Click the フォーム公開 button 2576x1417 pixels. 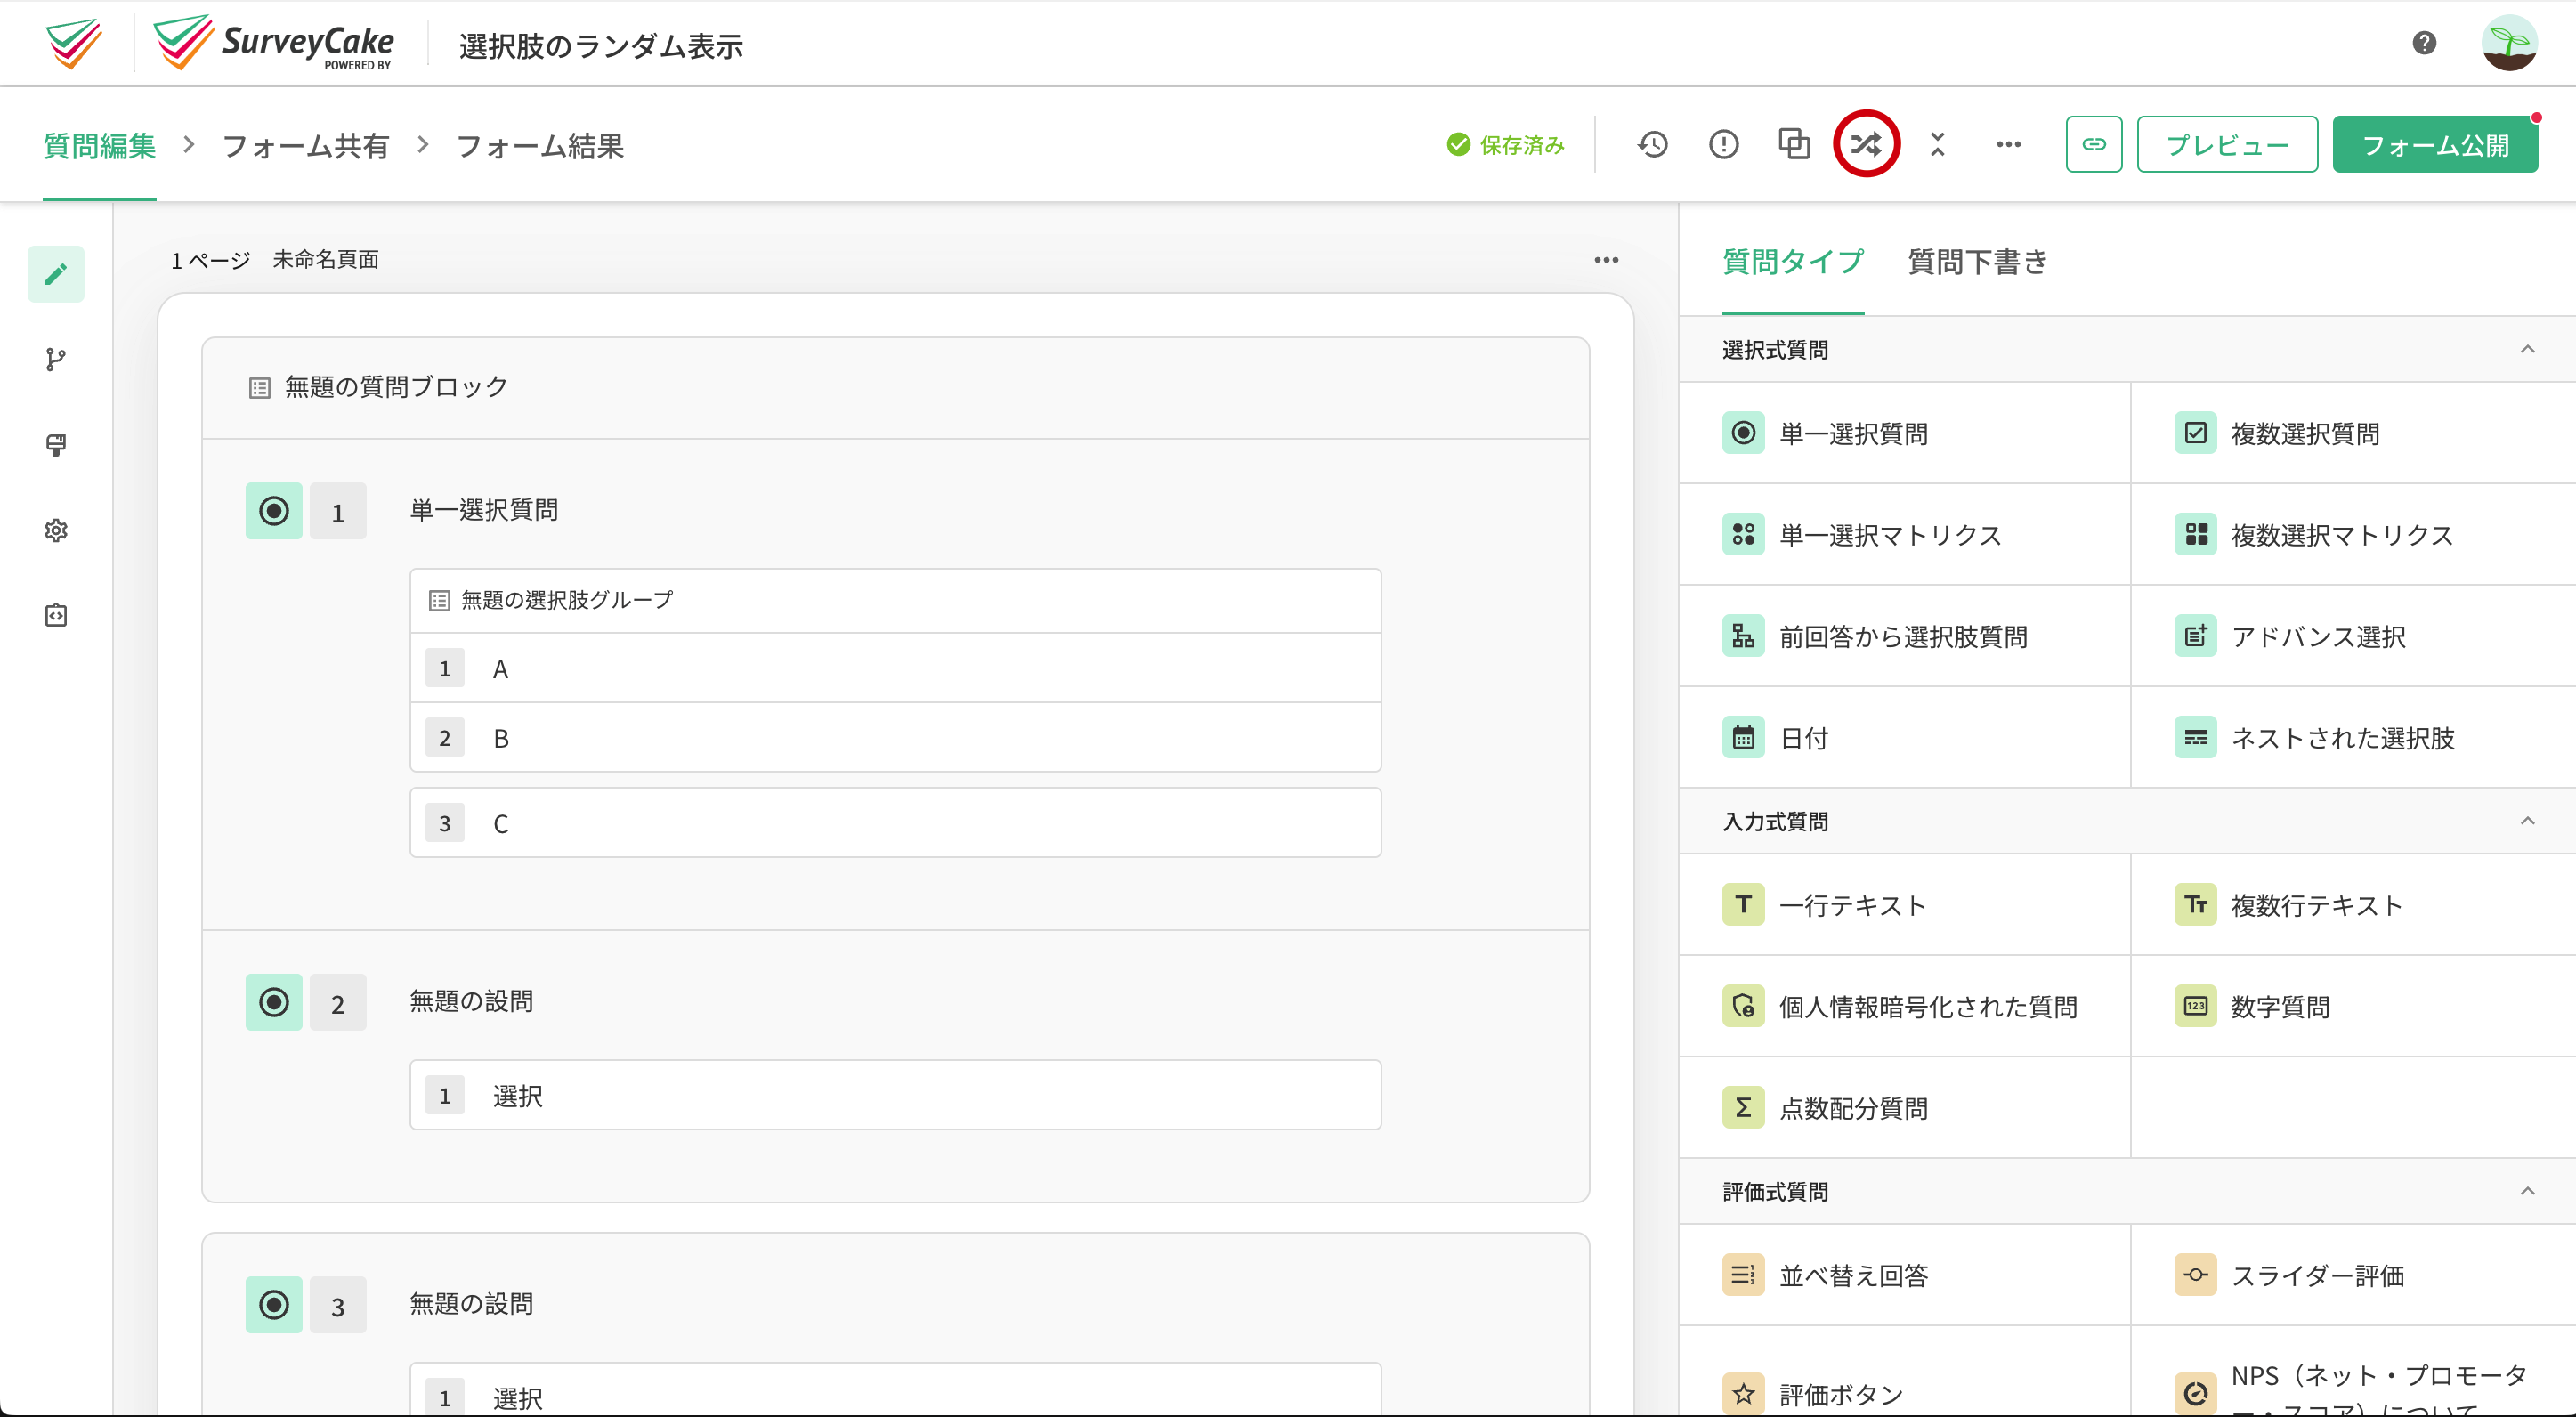2435,144
